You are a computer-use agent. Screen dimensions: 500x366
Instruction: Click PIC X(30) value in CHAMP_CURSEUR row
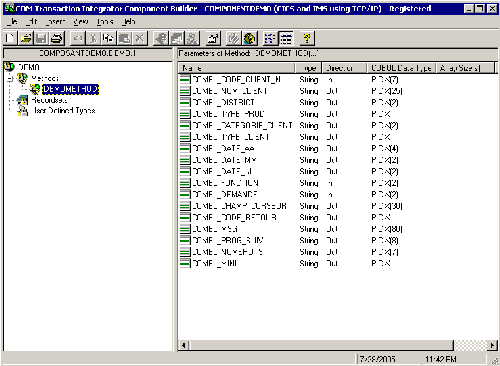pyautogui.click(x=387, y=206)
